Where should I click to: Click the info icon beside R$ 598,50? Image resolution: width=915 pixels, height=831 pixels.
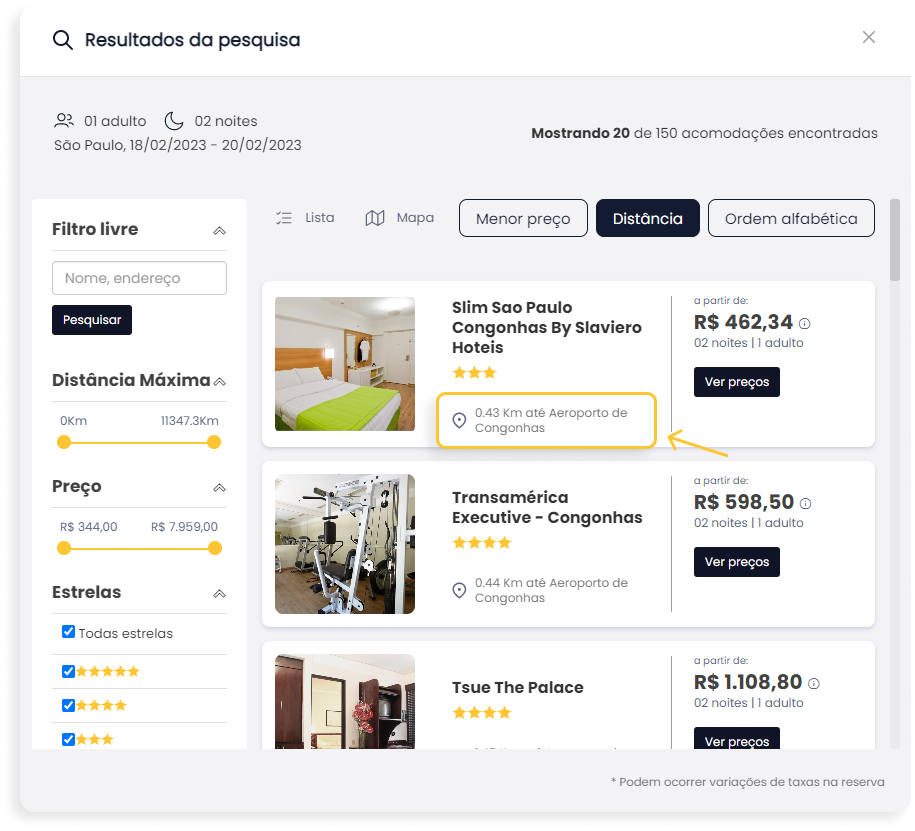[x=805, y=503]
